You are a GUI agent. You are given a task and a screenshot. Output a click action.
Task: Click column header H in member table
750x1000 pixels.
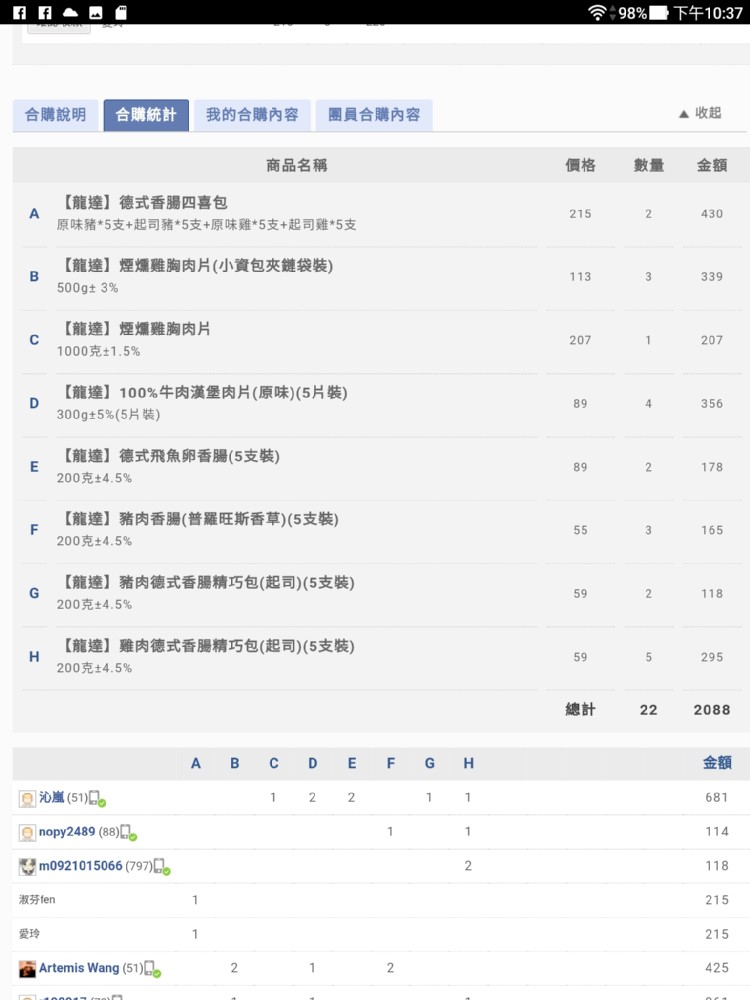point(469,763)
